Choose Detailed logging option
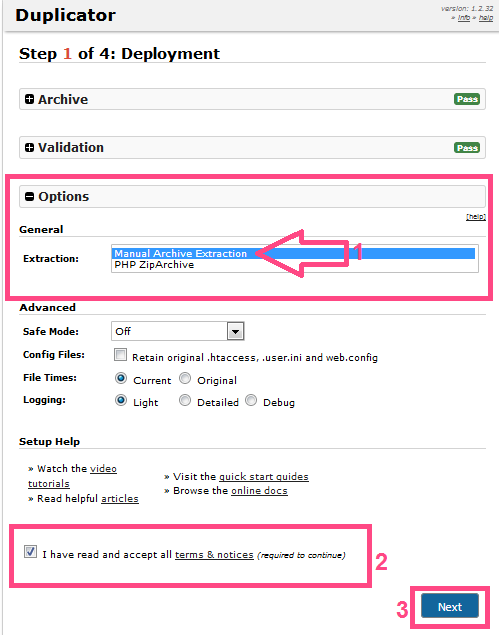The height and width of the screenshot is (635, 499). pos(185,401)
